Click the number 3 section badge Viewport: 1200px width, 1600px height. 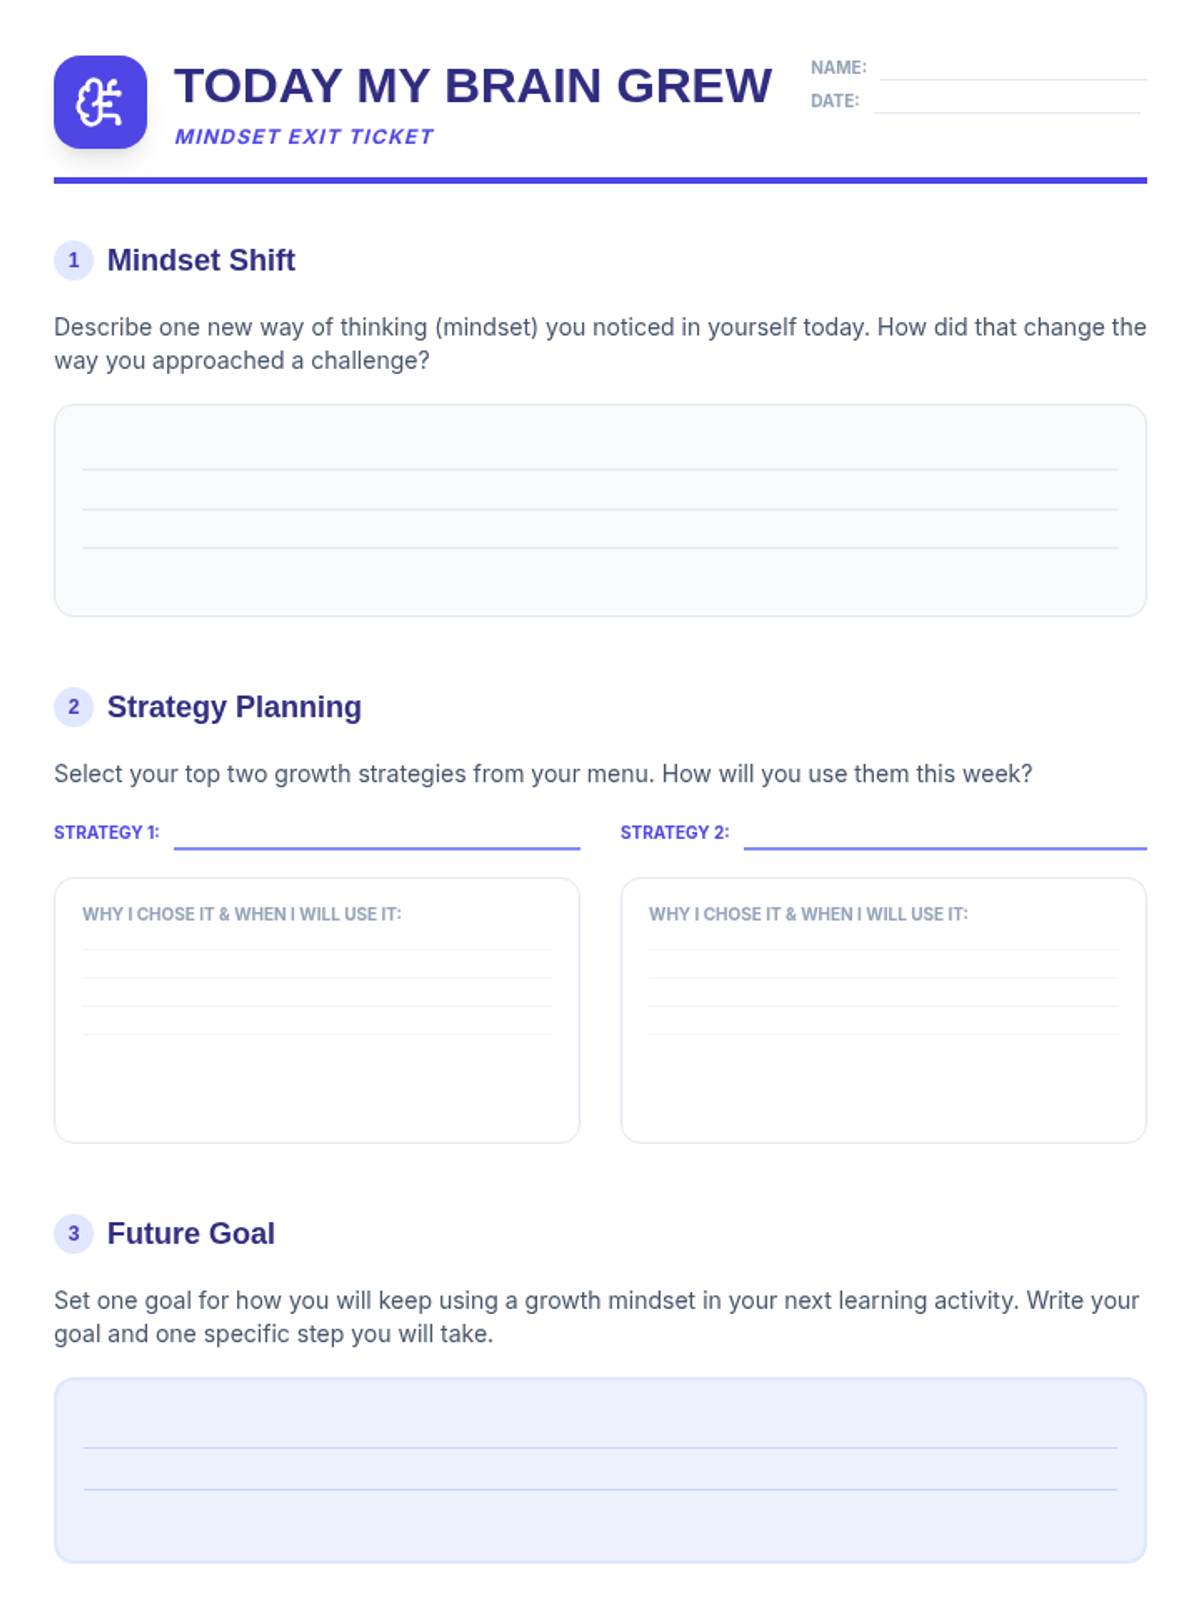(73, 1233)
